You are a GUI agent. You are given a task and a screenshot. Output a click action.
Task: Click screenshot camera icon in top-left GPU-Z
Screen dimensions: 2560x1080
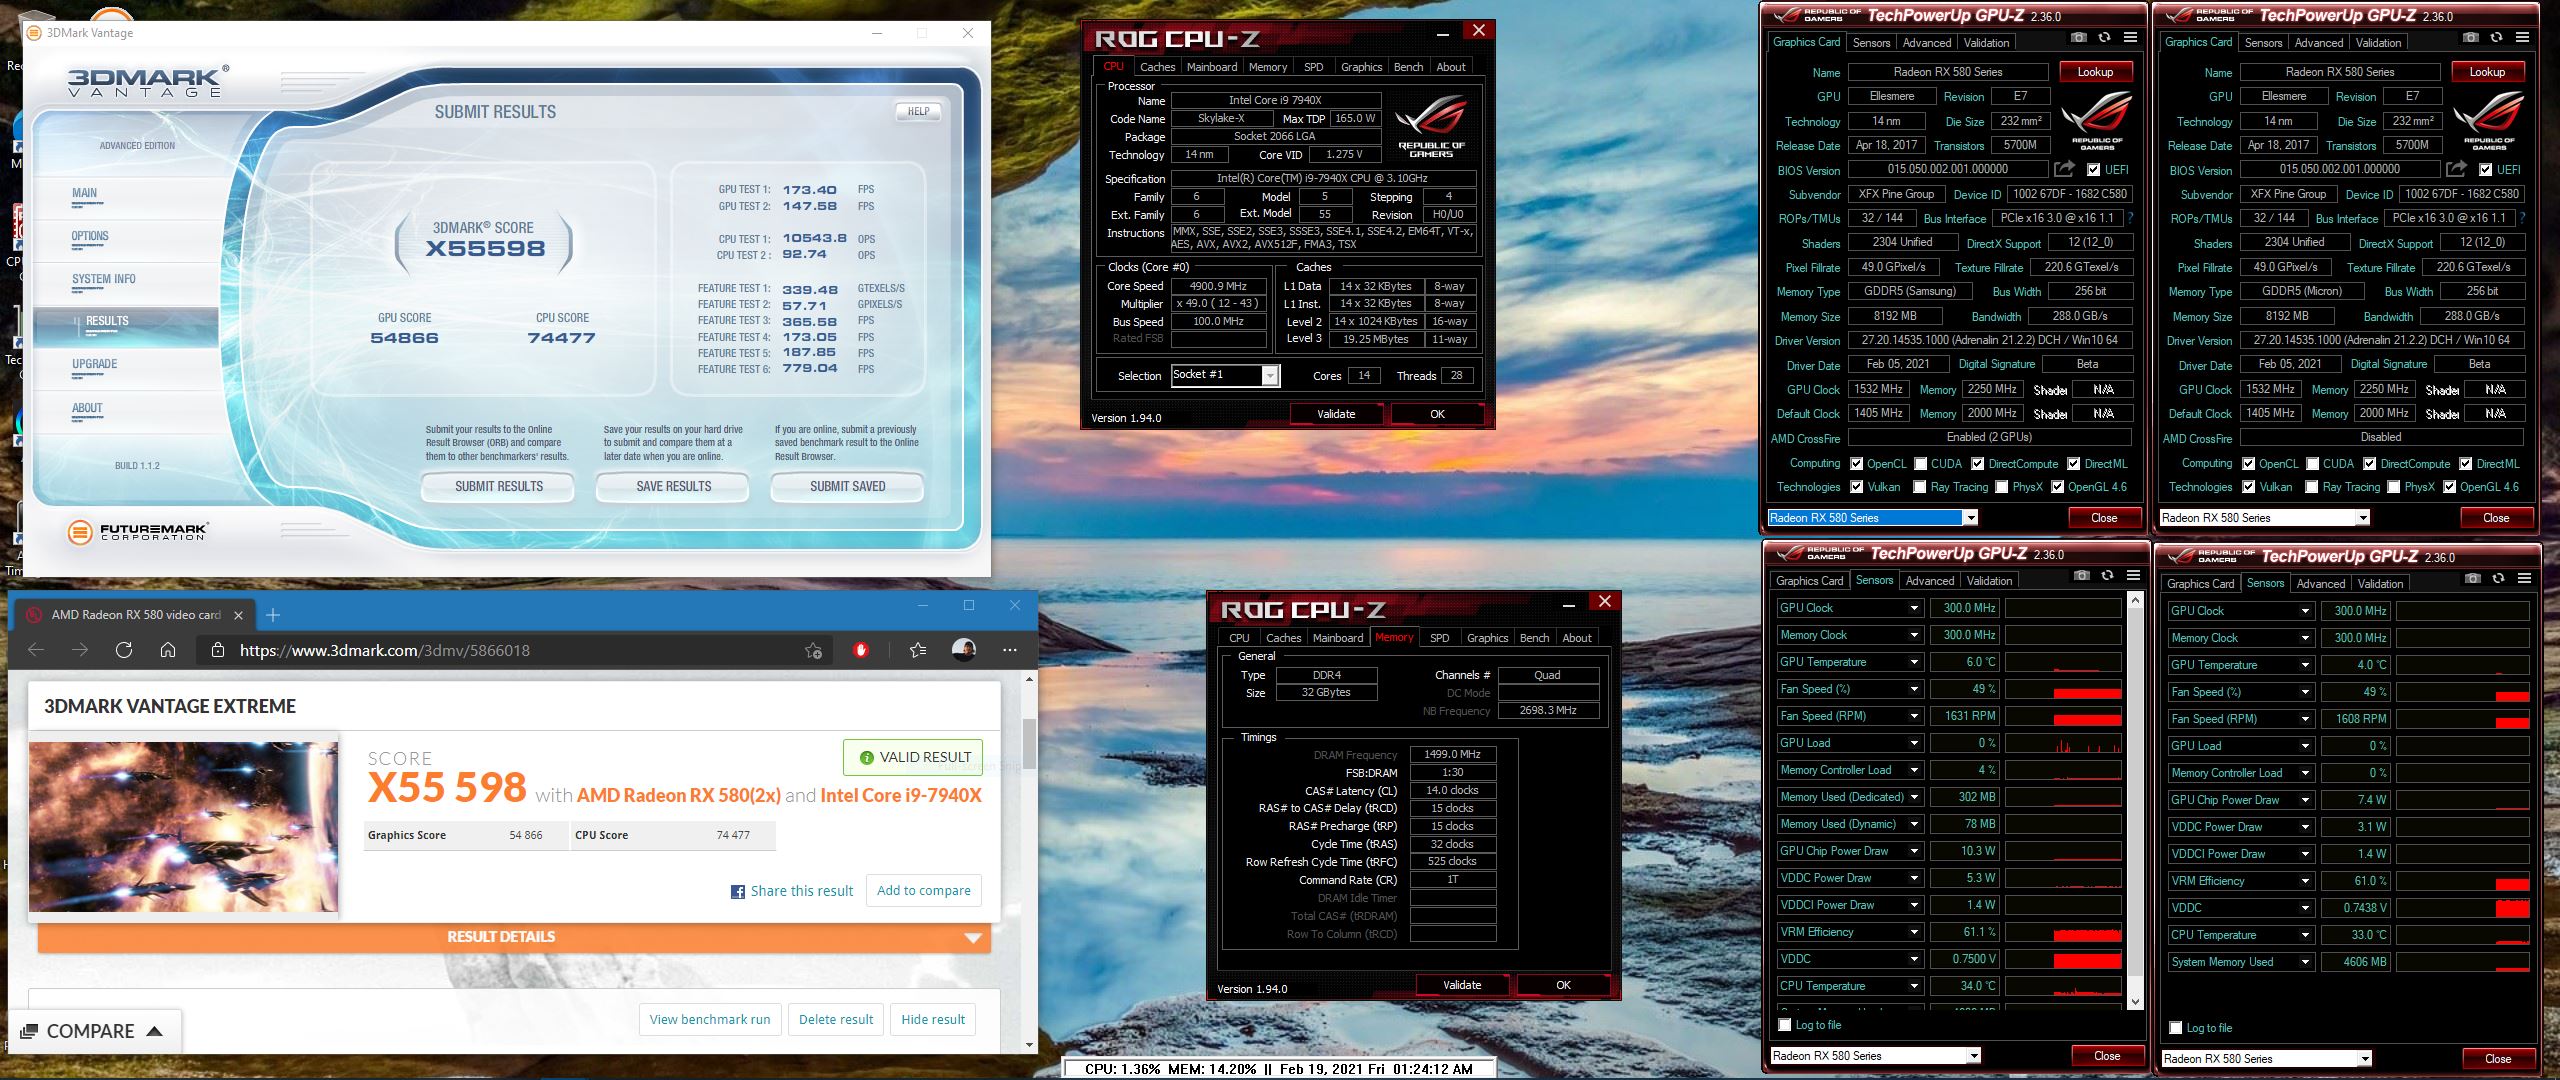(2079, 38)
